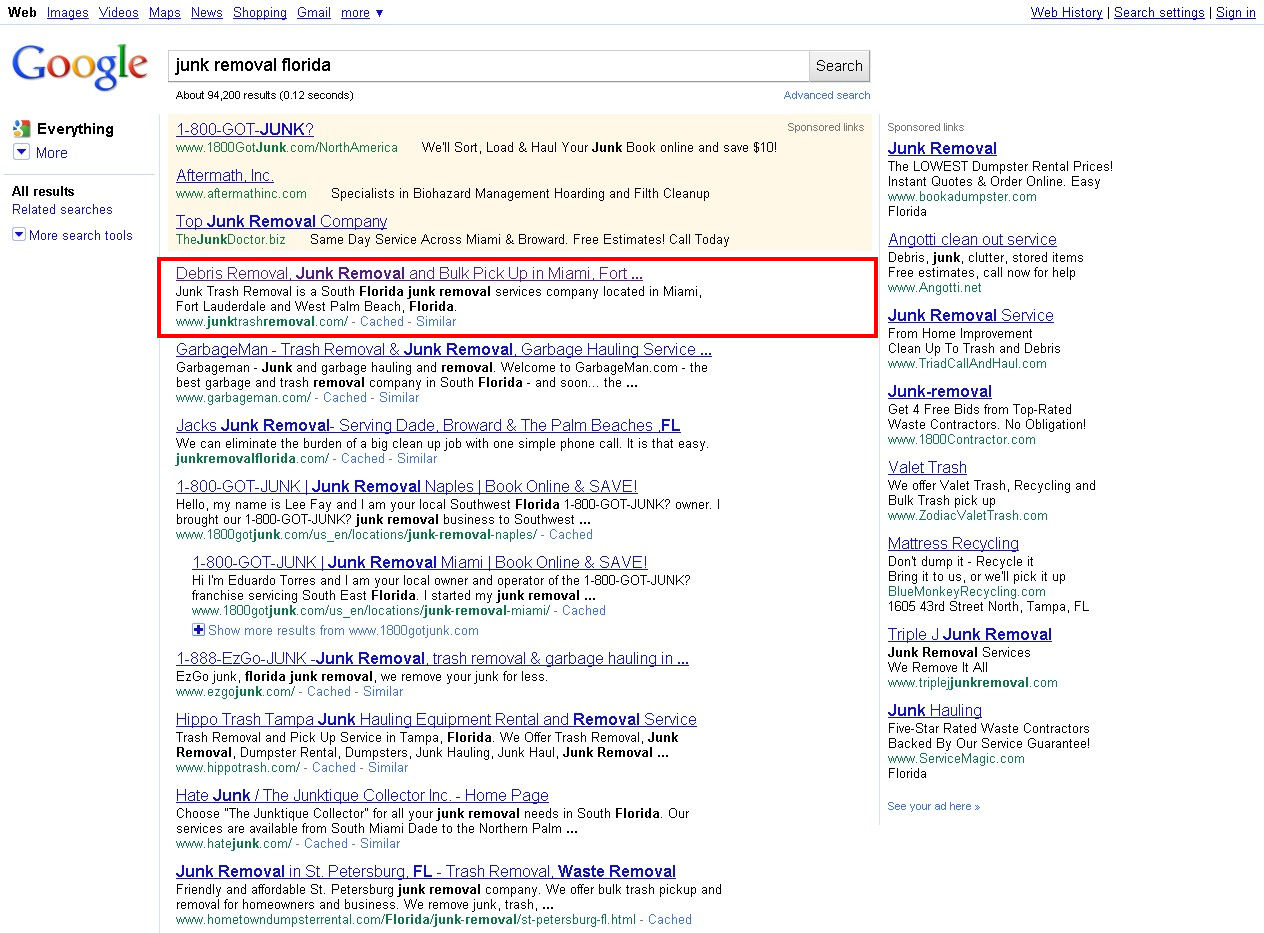Screen dimensions: 1264x933
Task: Click Sign in link
Action: pos(1236,12)
